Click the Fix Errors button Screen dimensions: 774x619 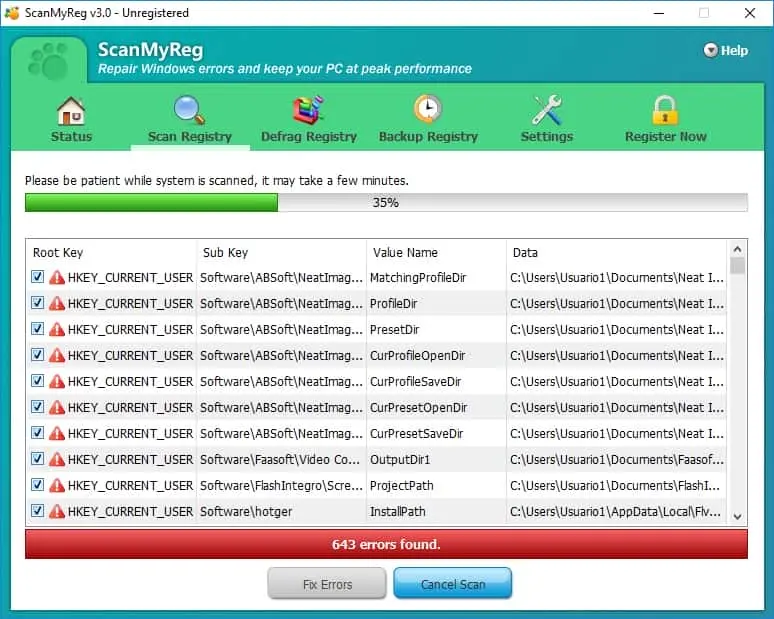(327, 584)
